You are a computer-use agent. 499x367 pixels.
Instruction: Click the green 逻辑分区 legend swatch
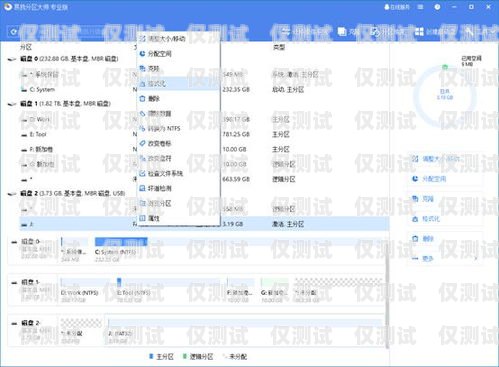click(184, 357)
